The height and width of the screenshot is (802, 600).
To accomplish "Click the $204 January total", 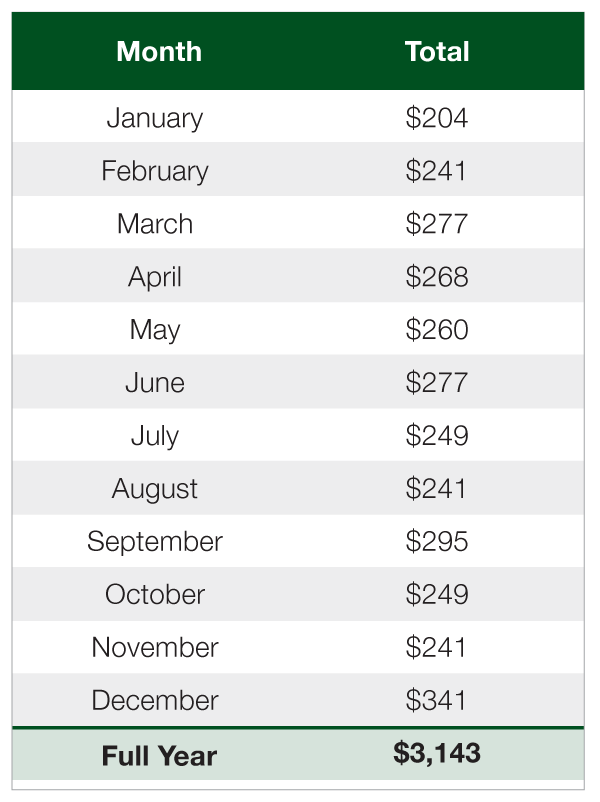I will (x=437, y=118).
